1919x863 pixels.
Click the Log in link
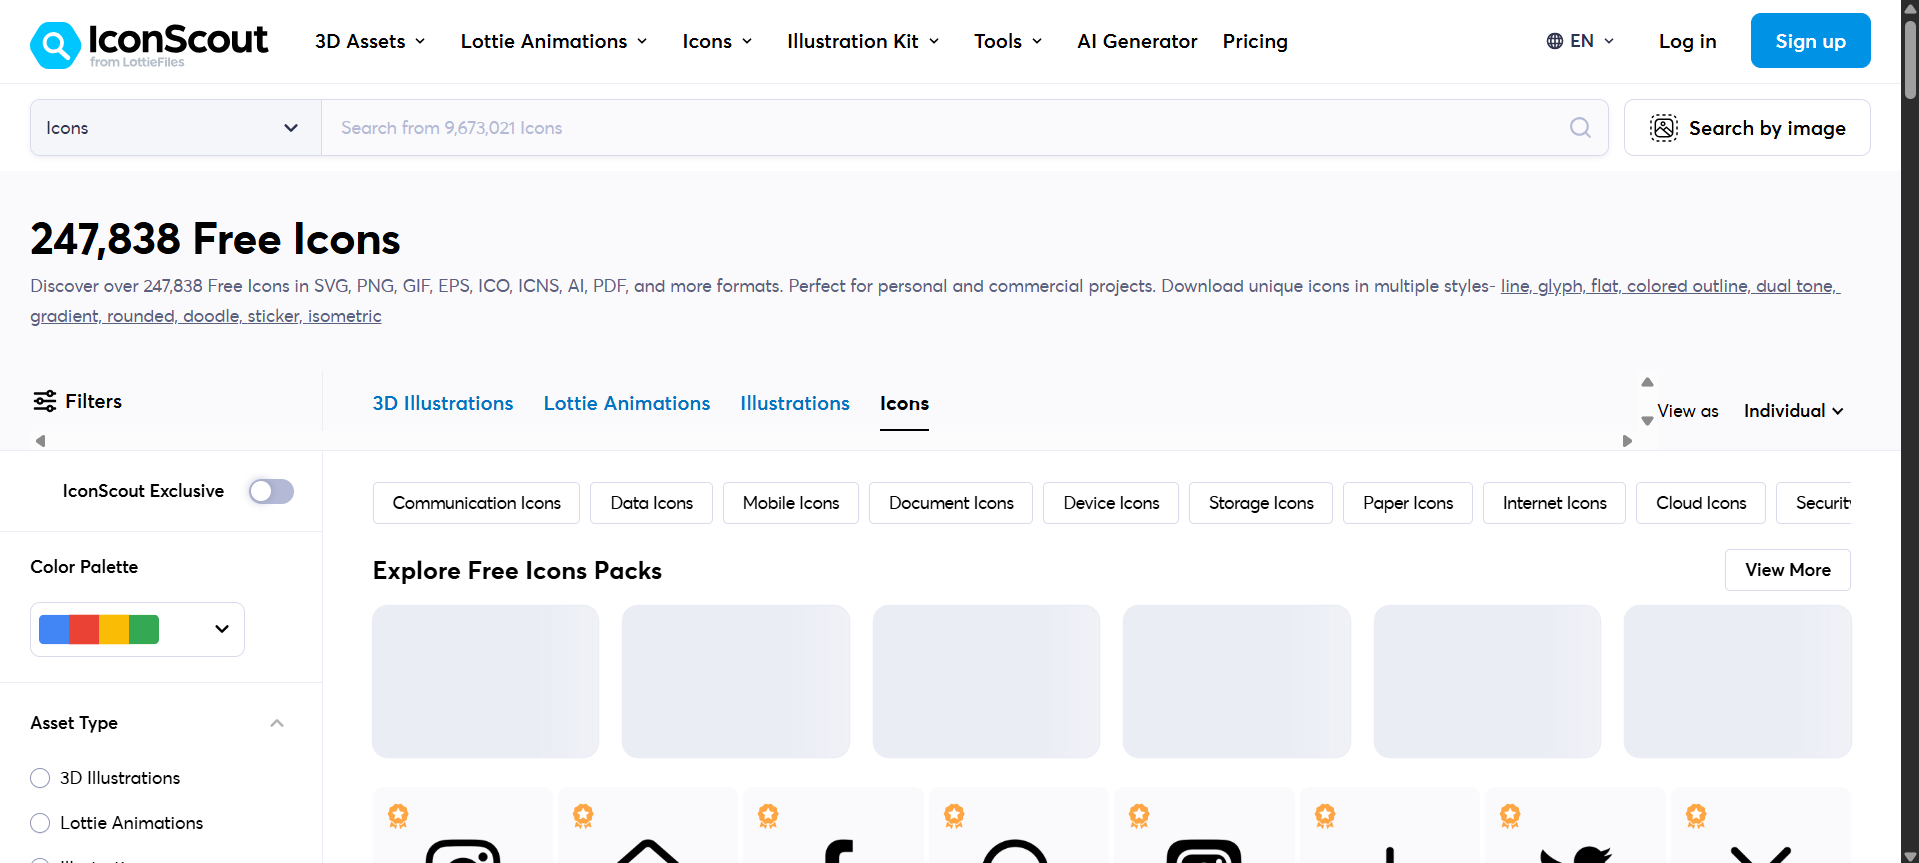[x=1687, y=41]
